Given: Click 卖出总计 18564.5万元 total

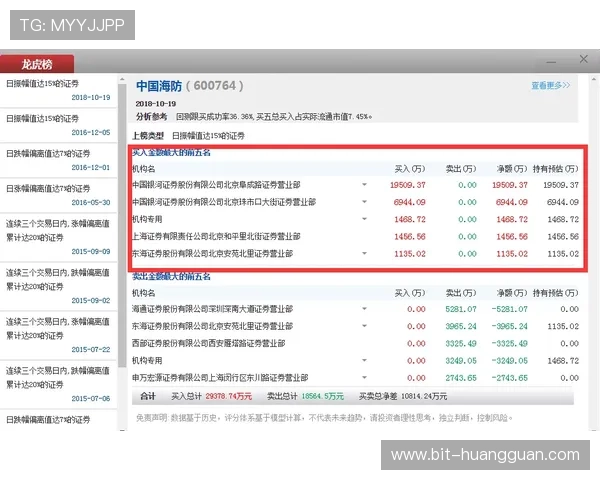Looking at the screenshot, I should [305, 396].
